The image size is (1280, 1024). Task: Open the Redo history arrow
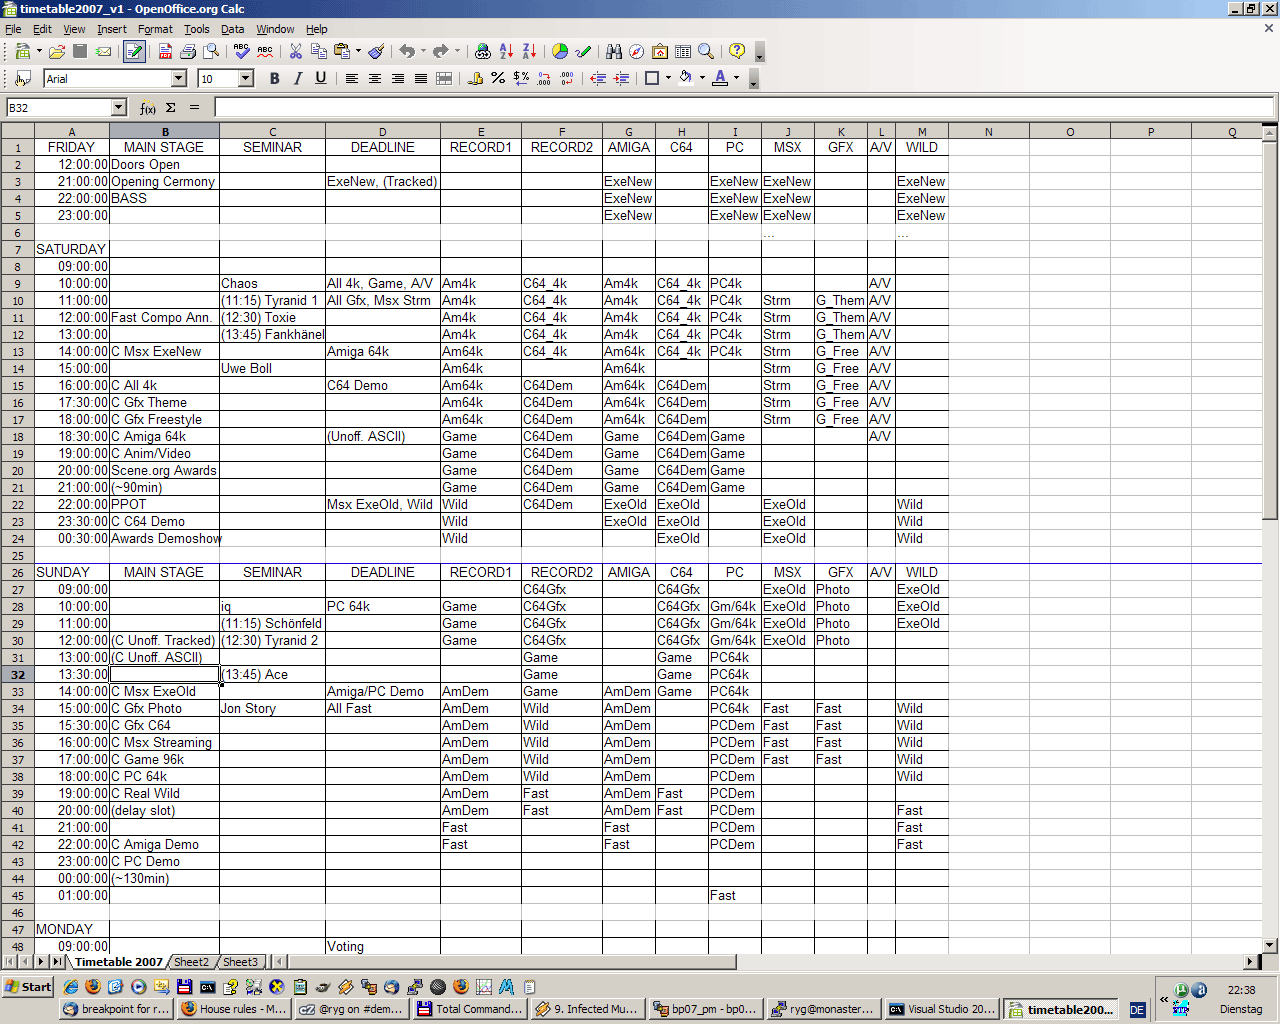click(x=457, y=51)
